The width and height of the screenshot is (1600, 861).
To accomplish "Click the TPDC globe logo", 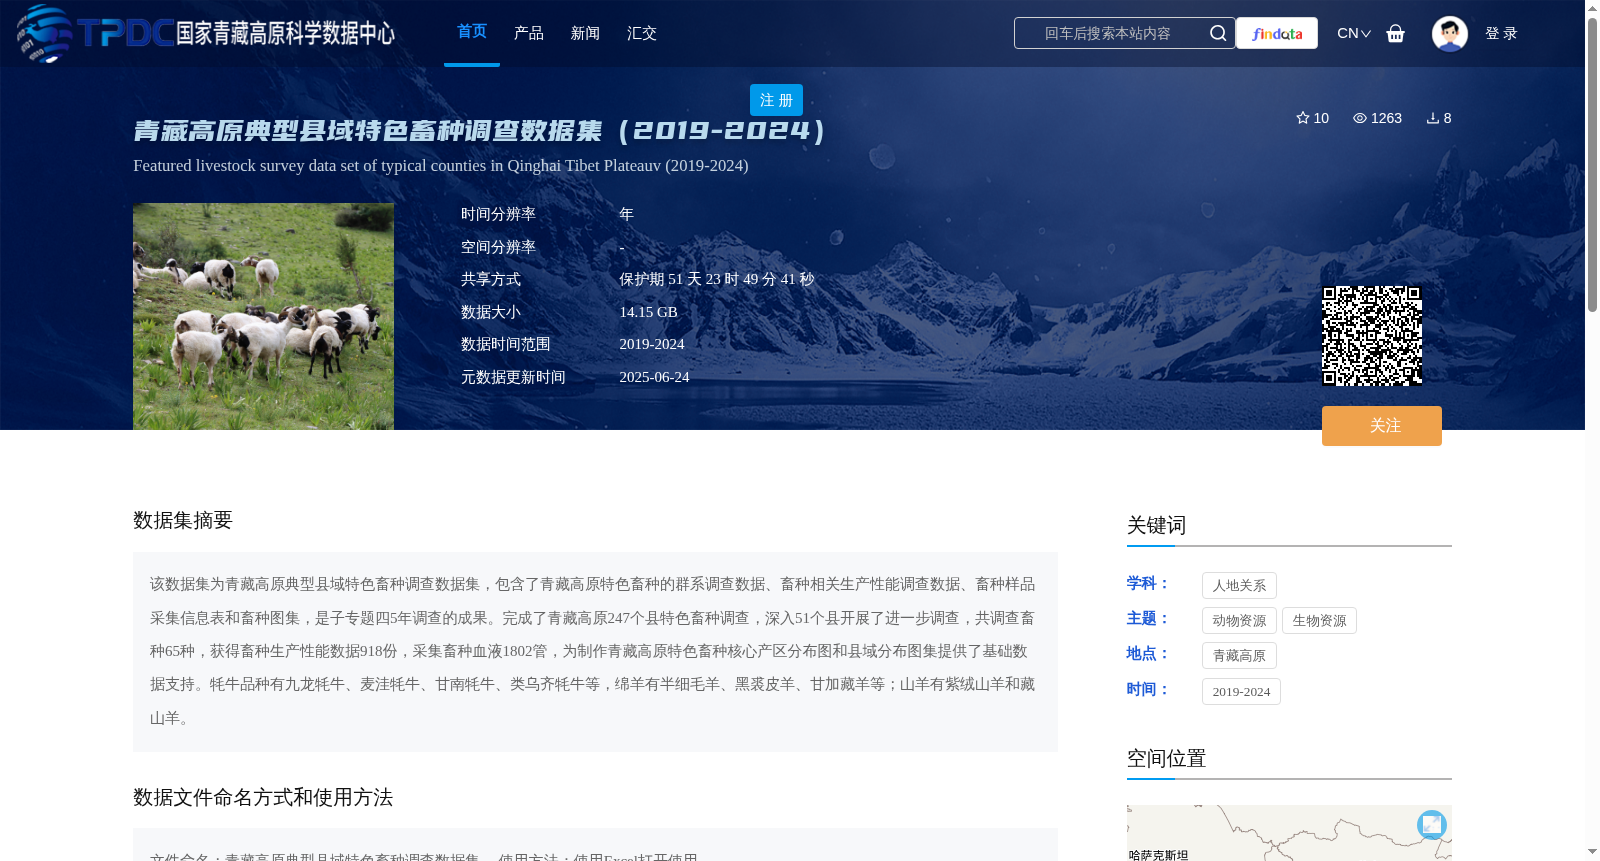I will (44, 33).
